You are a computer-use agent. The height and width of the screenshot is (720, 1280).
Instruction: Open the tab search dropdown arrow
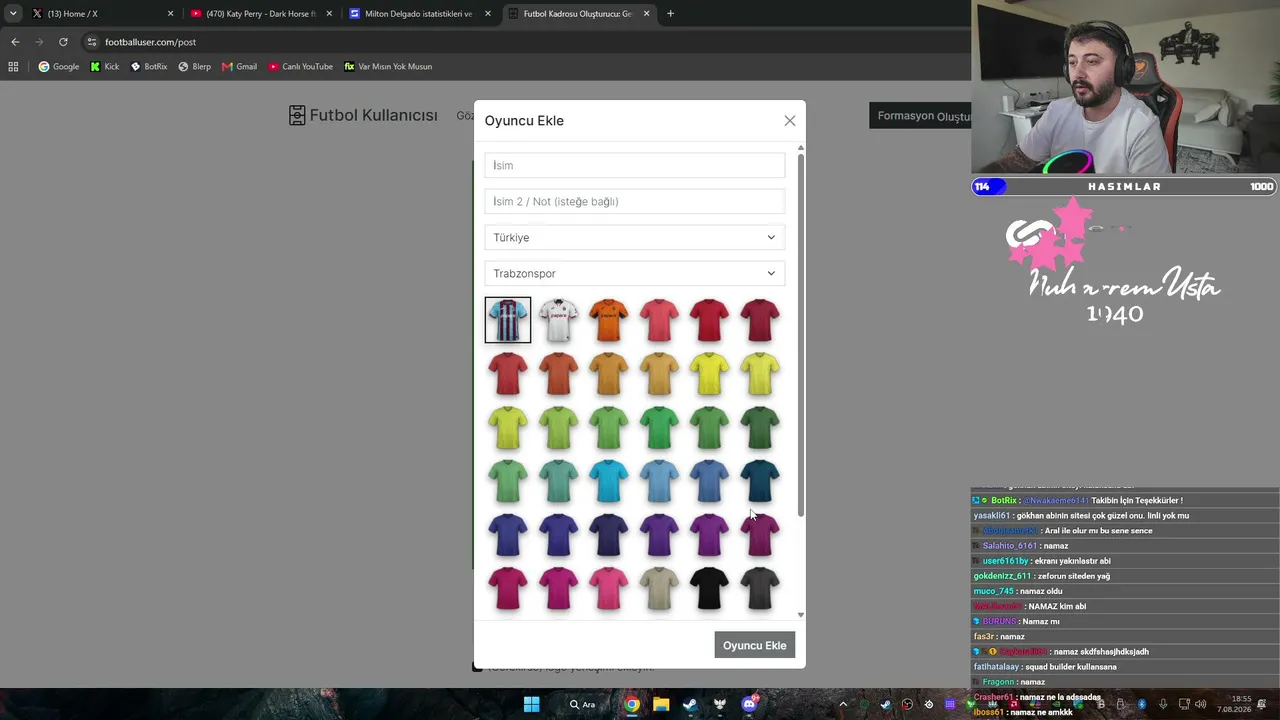(13, 14)
